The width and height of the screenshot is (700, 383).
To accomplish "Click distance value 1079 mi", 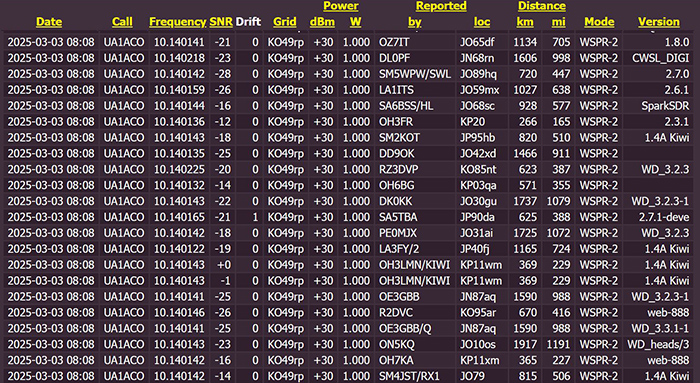I will (x=558, y=201).
